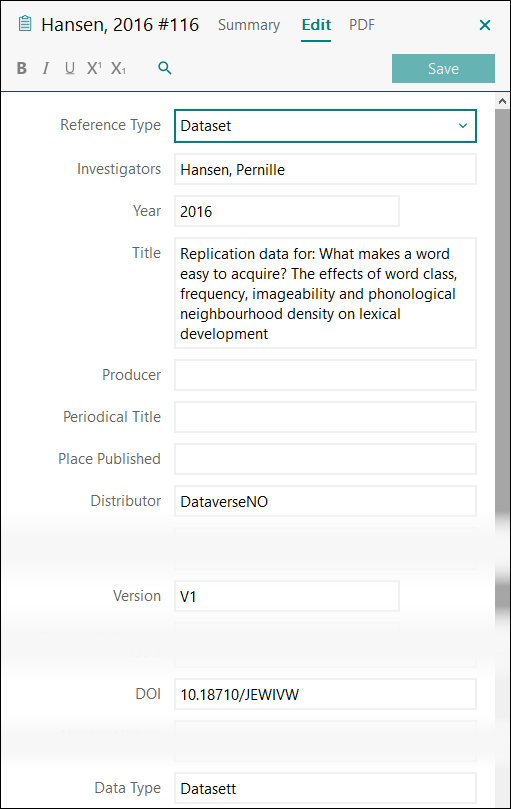Click the empty Producer field
Screen dimensions: 511x809
point(325,375)
